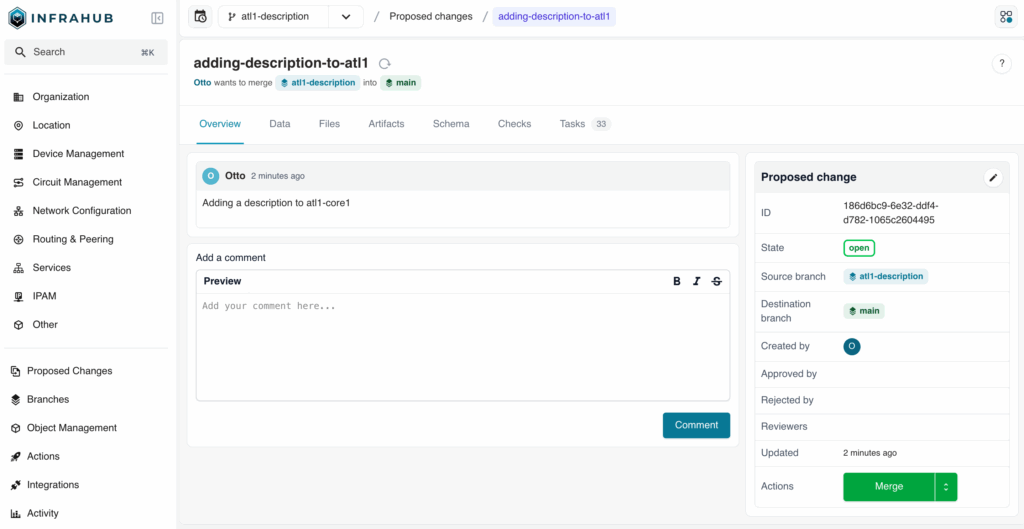
Task: Click the Routing & Peering icon
Action: pos(18,240)
